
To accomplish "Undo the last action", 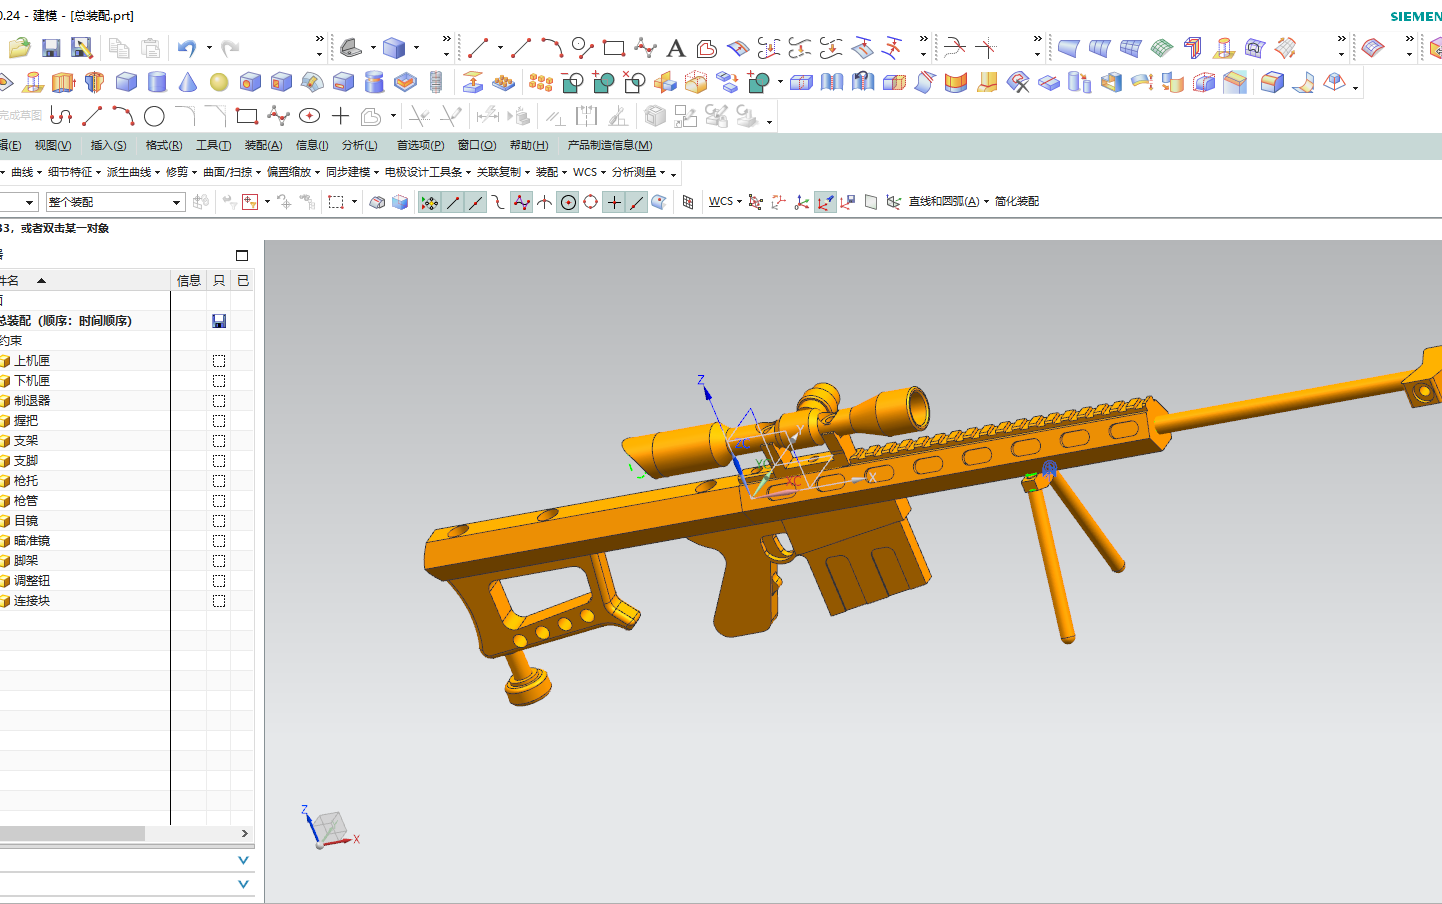I will (x=187, y=48).
